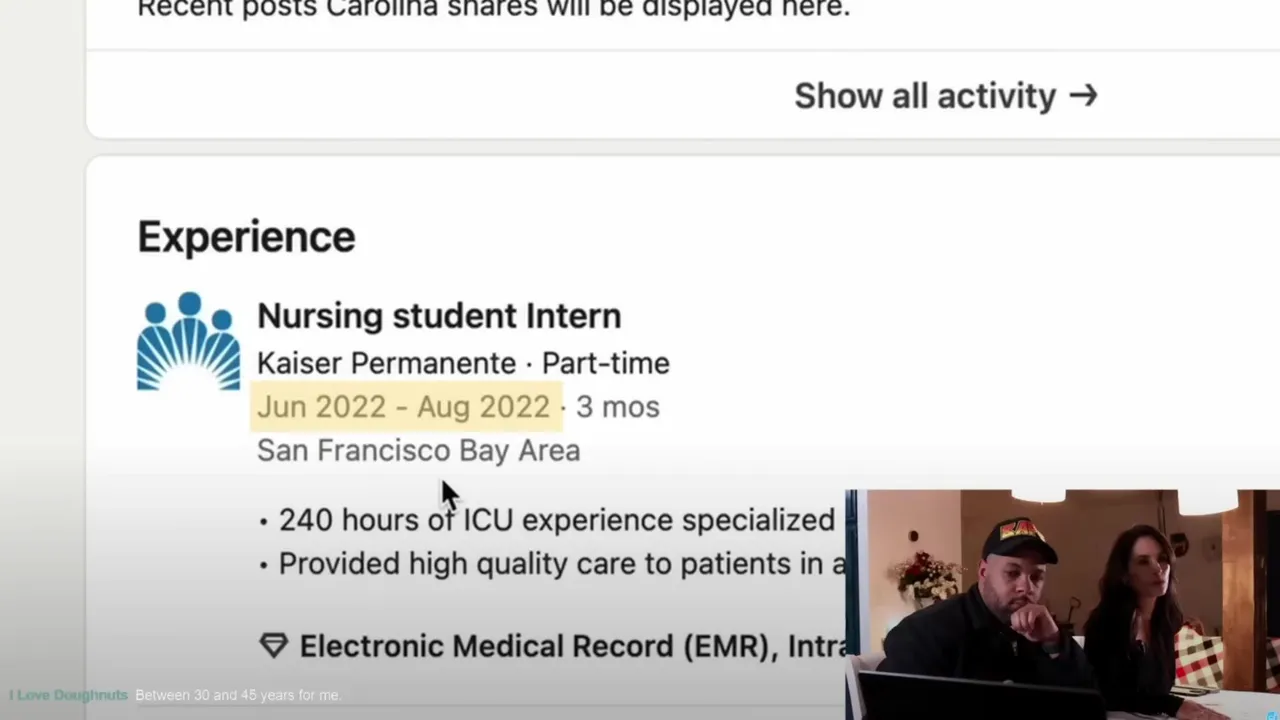Click the 'Between 30 and 45 years' chat message
Image resolution: width=1280 pixels, height=720 pixels.
click(x=238, y=695)
